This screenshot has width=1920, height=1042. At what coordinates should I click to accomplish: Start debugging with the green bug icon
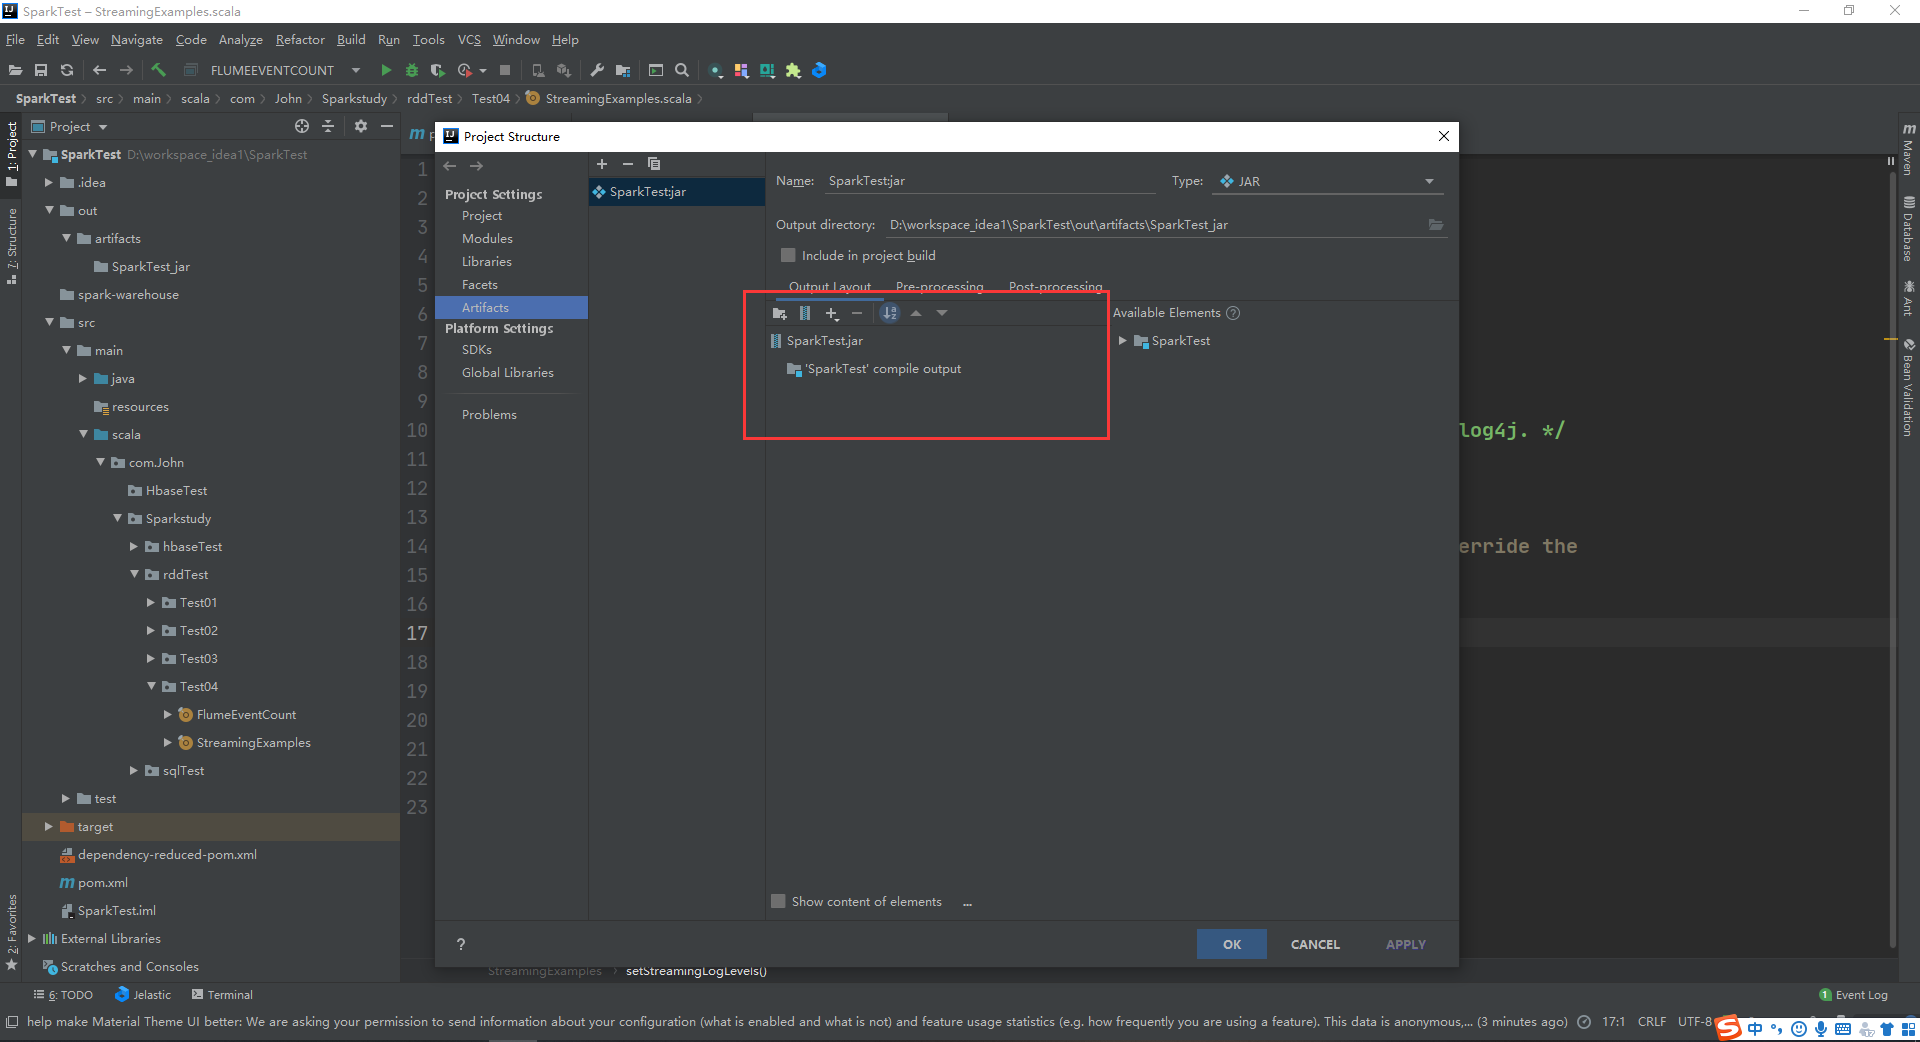pyautogui.click(x=412, y=70)
